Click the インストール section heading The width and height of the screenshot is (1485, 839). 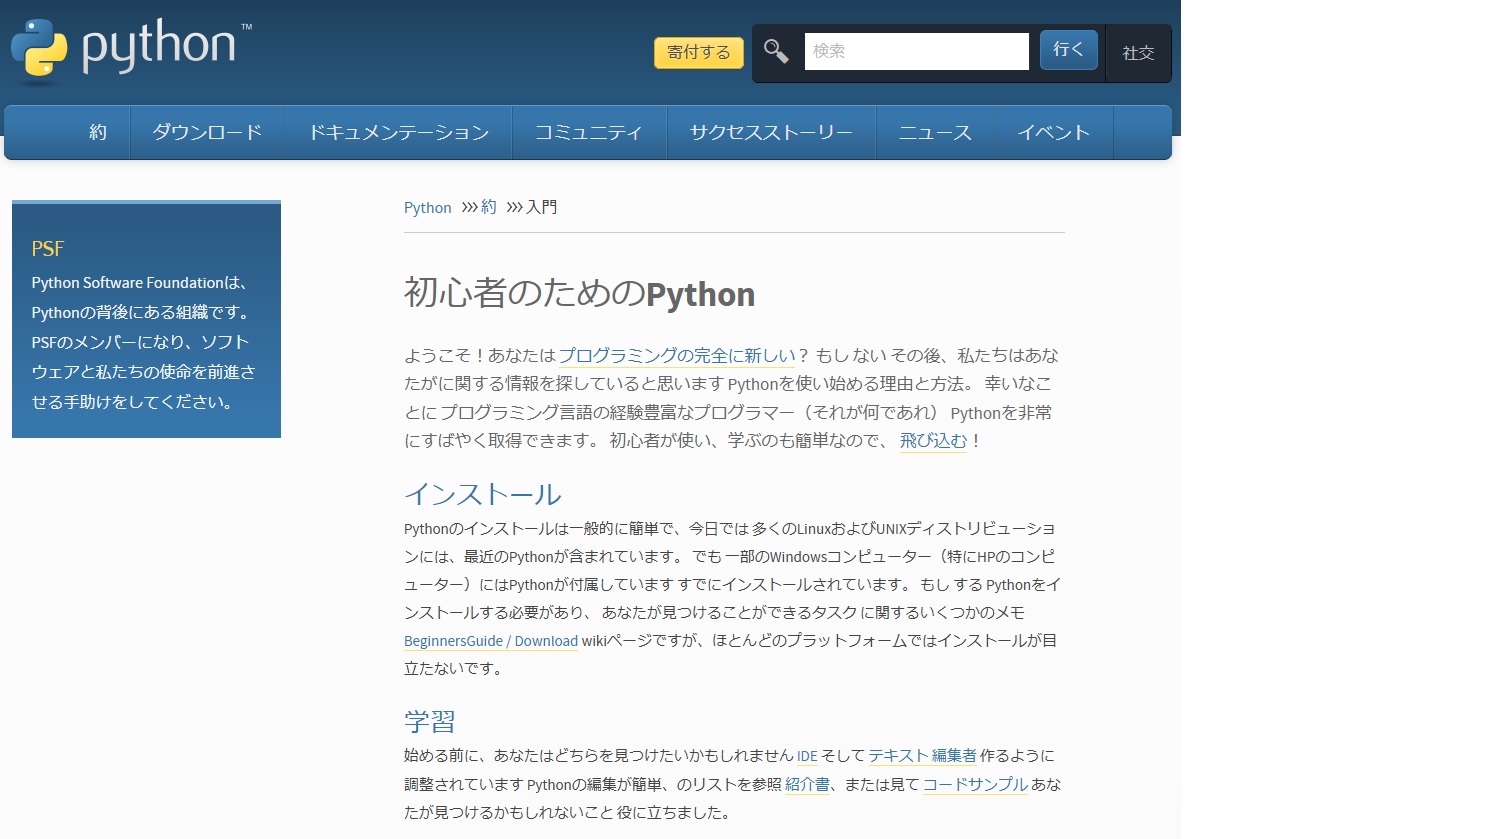(483, 494)
